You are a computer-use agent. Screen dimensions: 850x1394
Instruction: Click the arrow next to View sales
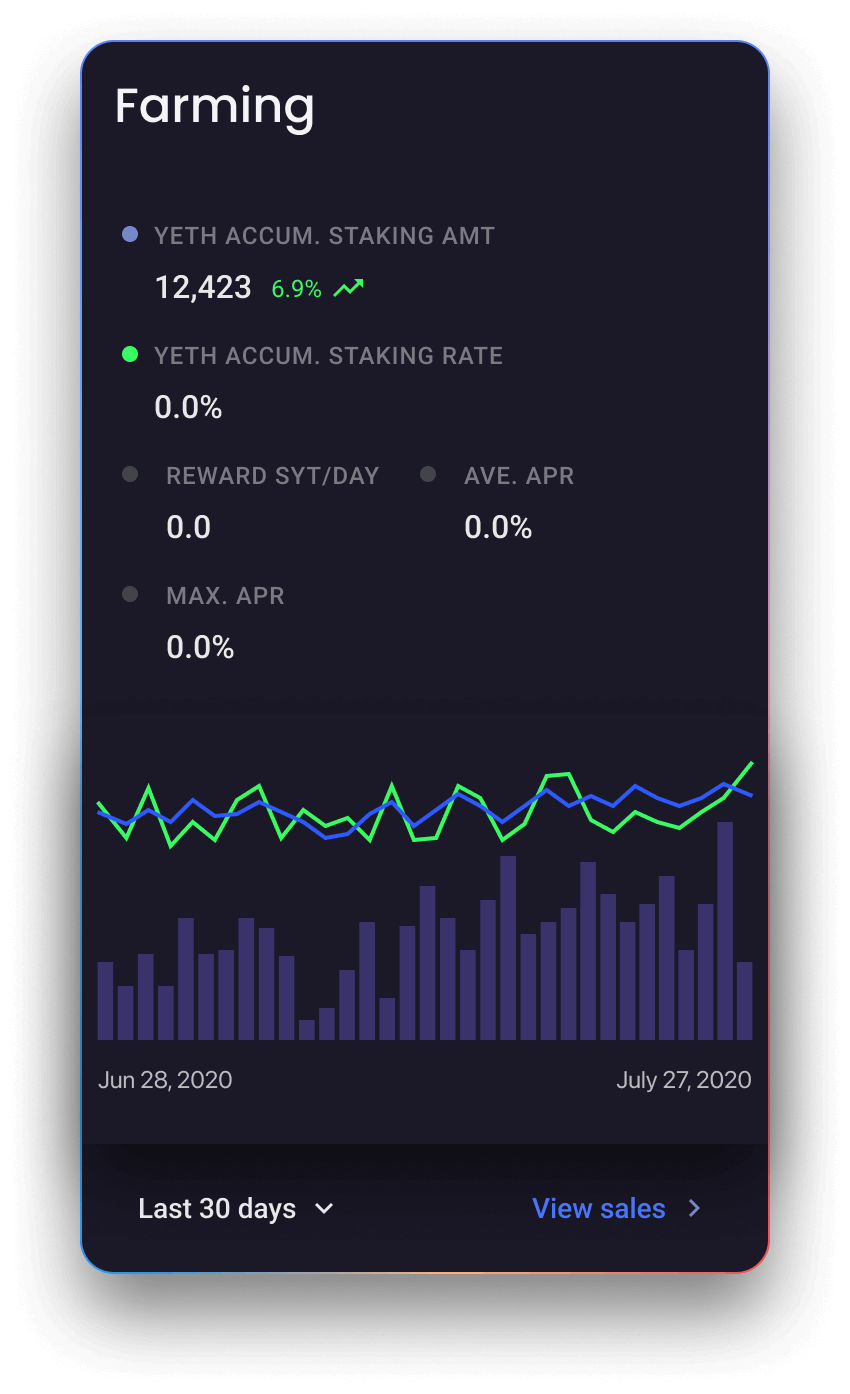point(695,1208)
